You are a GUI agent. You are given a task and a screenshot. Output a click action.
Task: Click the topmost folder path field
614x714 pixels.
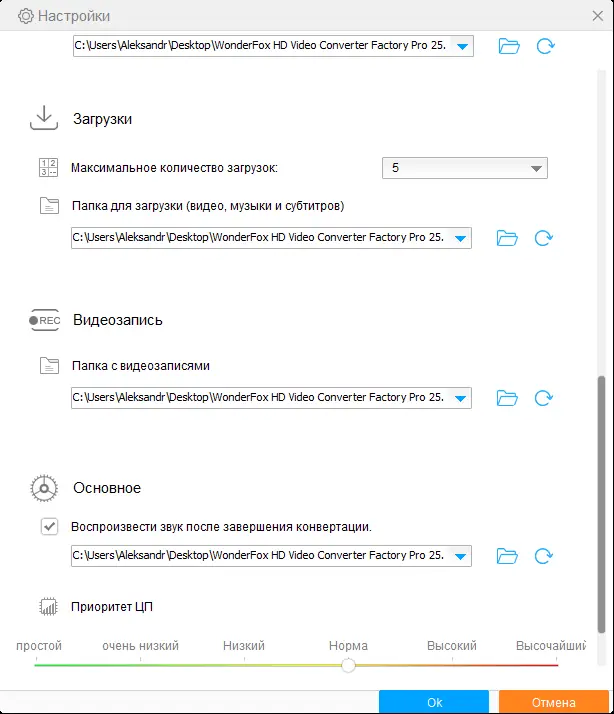click(262, 46)
